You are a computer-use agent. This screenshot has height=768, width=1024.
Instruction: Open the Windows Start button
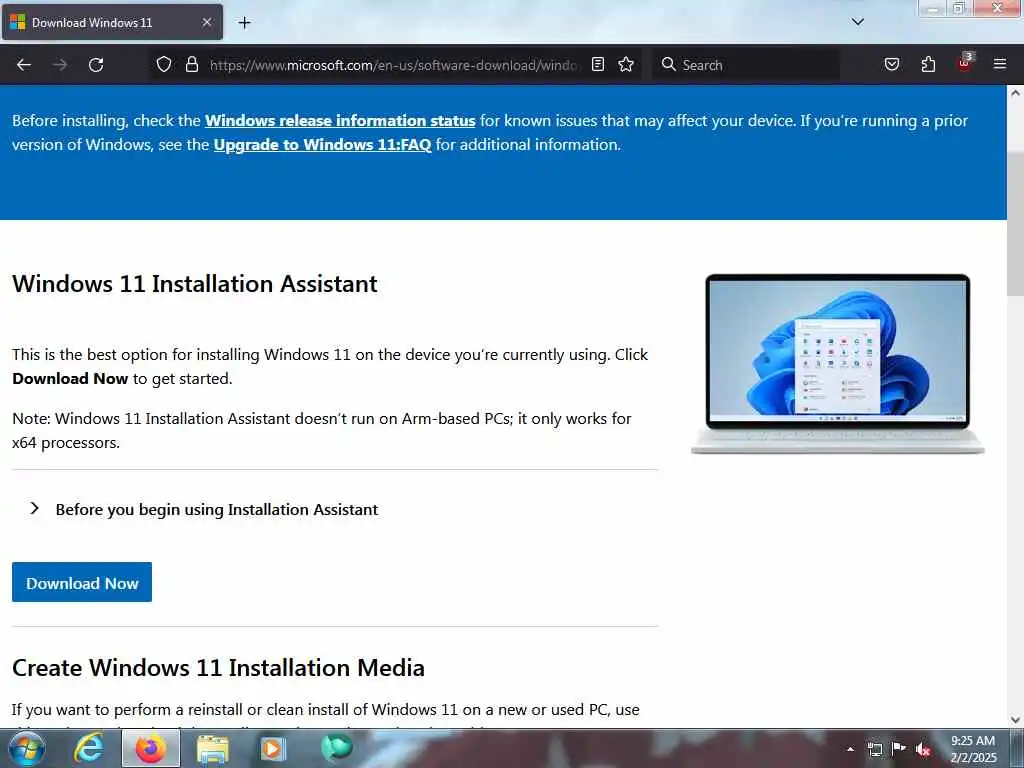(27, 749)
